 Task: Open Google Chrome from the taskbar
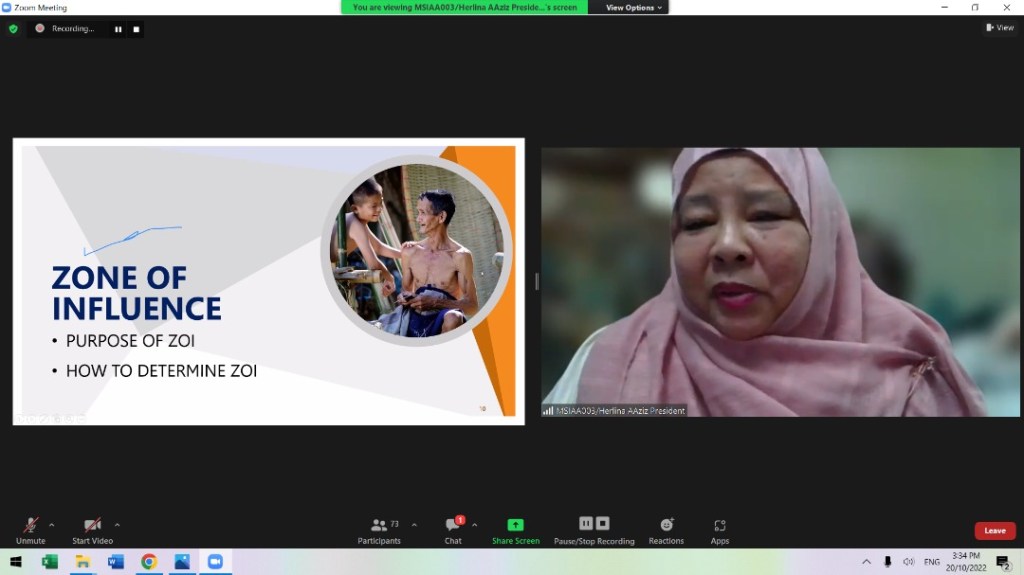click(x=149, y=562)
